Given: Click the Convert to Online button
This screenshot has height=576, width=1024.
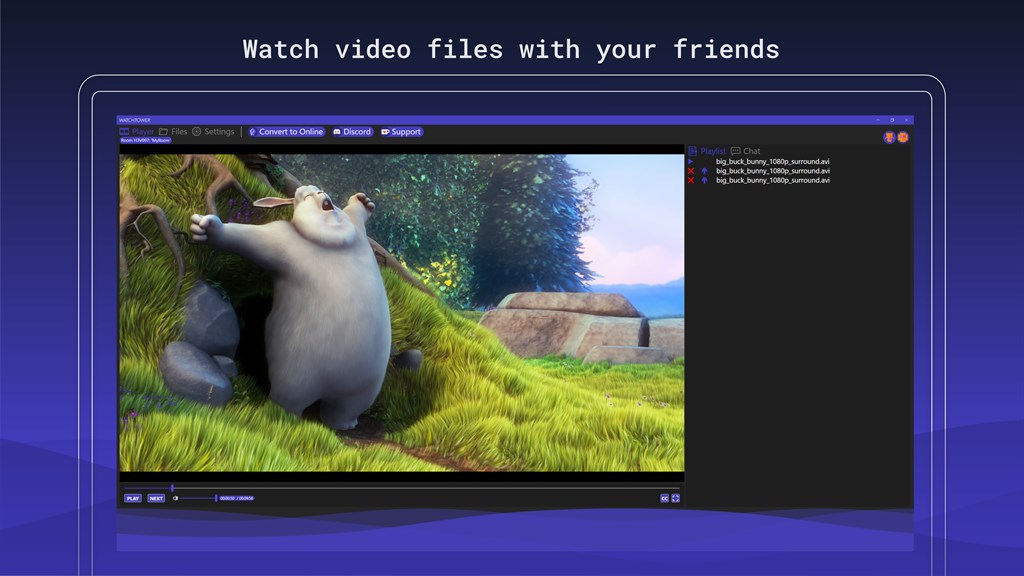Looking at the screenshot, I should coord(286,131).
